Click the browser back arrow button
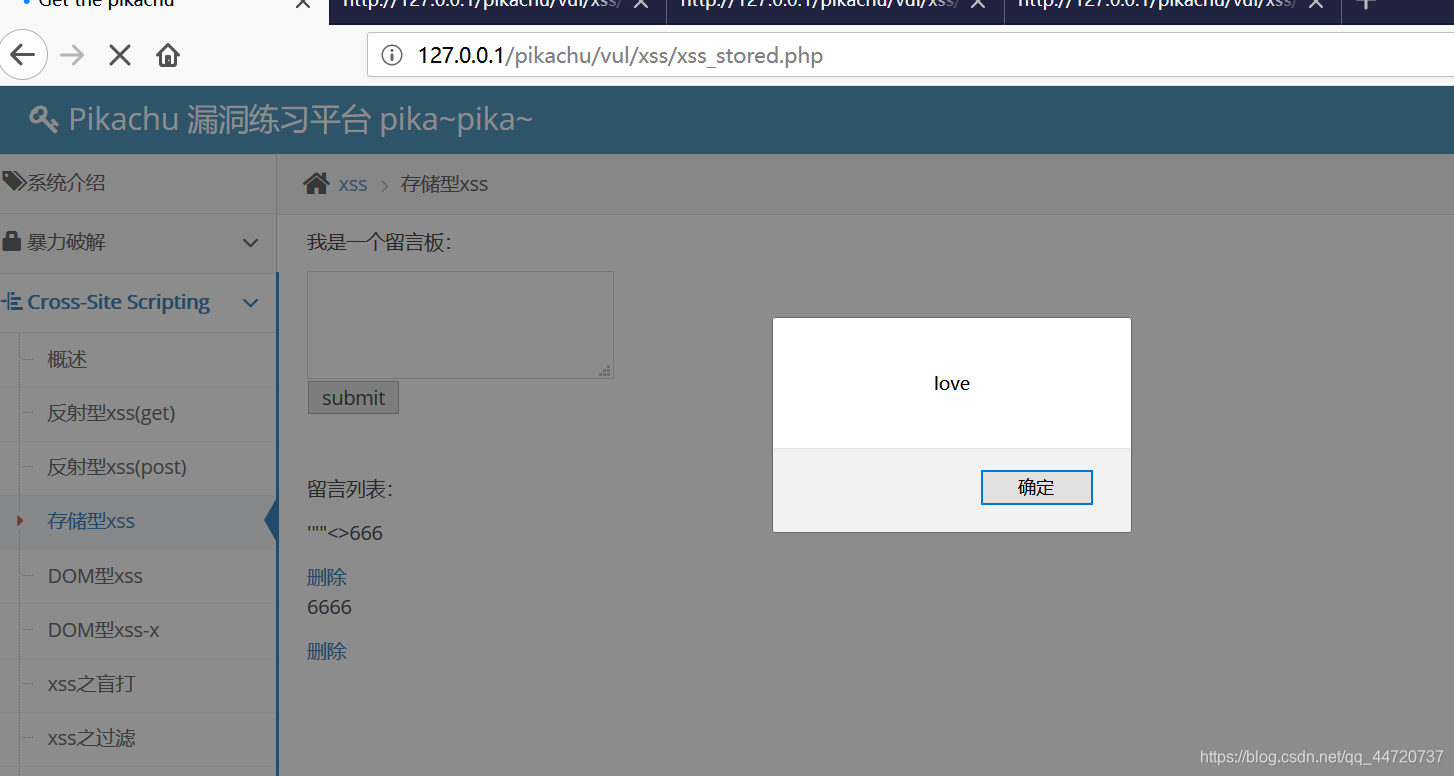Image resolution: width=1454 pixels, height=776 pixels. [x=23, y=55]
